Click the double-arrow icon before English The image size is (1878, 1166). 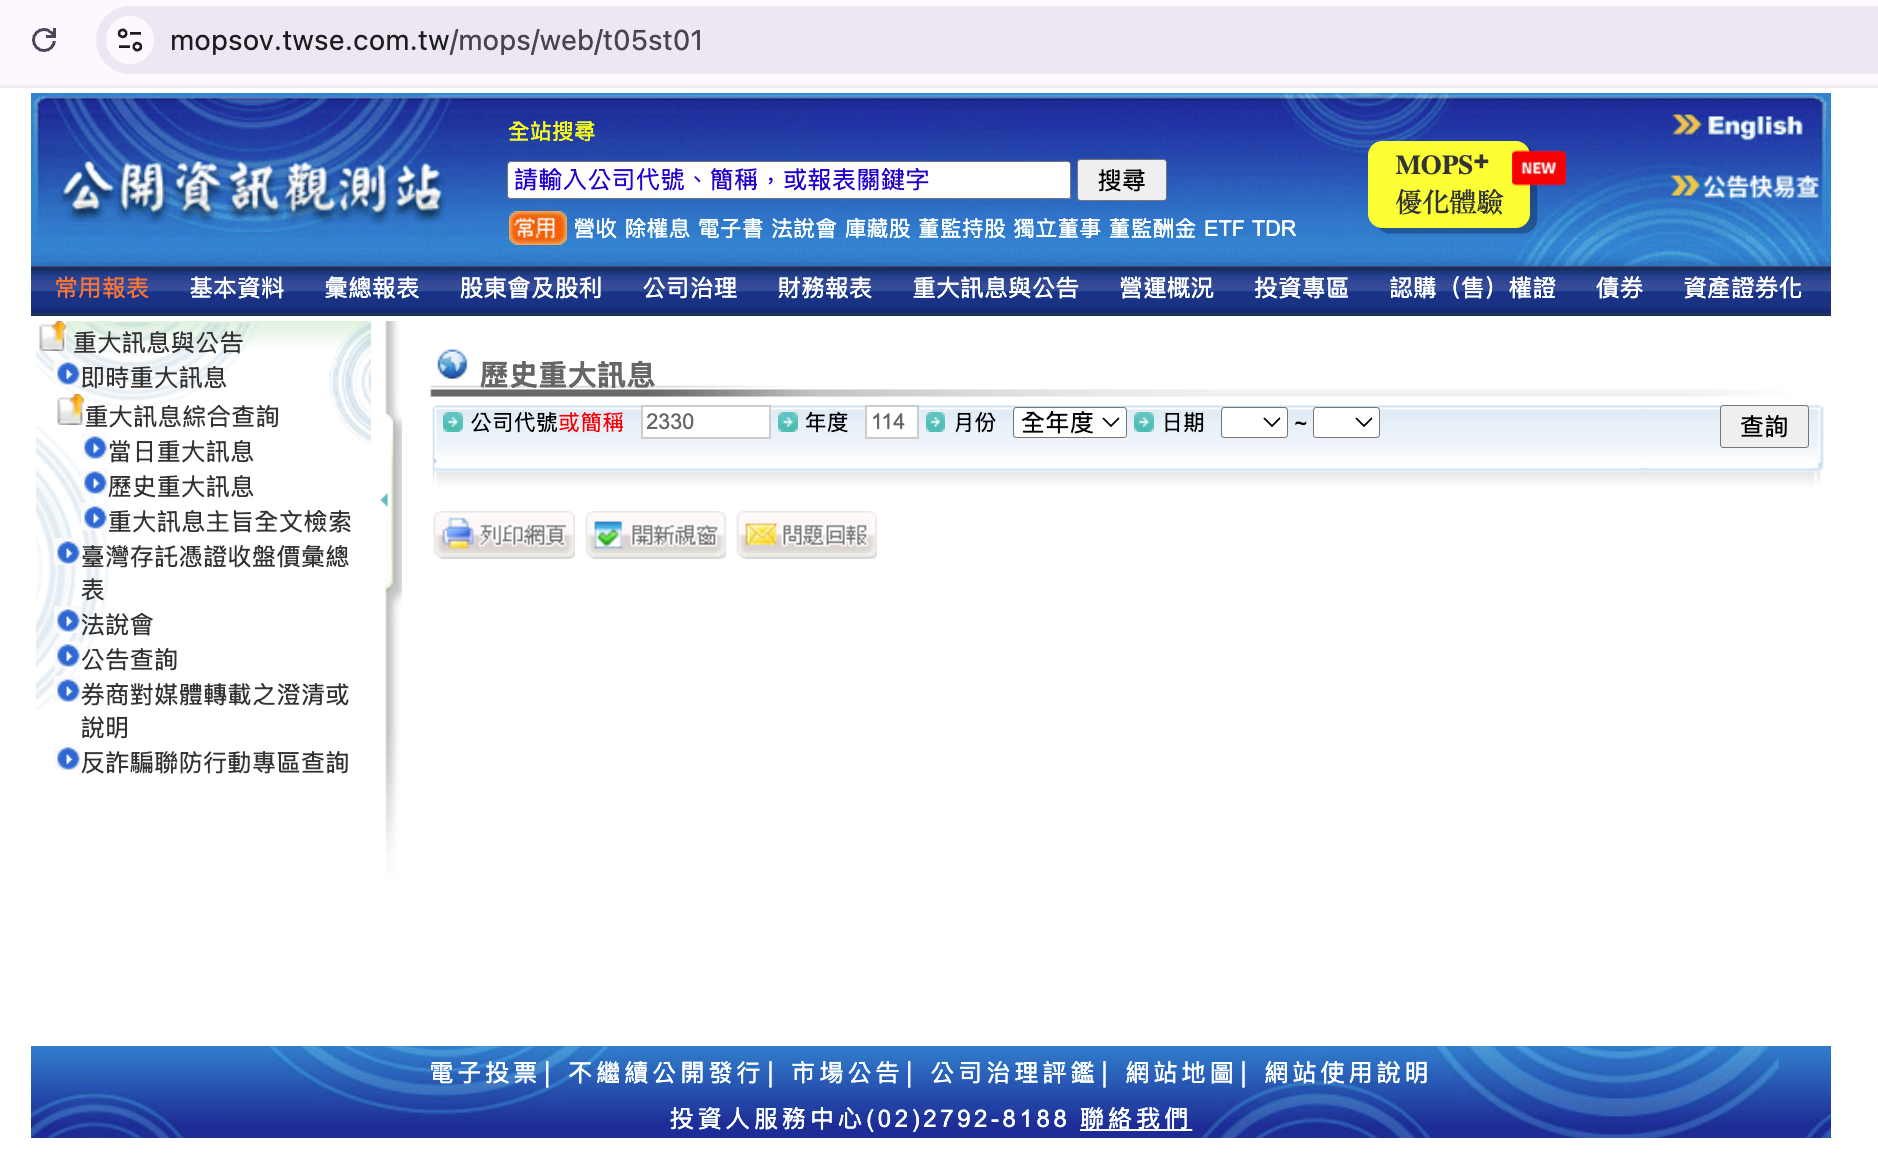click(1687, 125)
